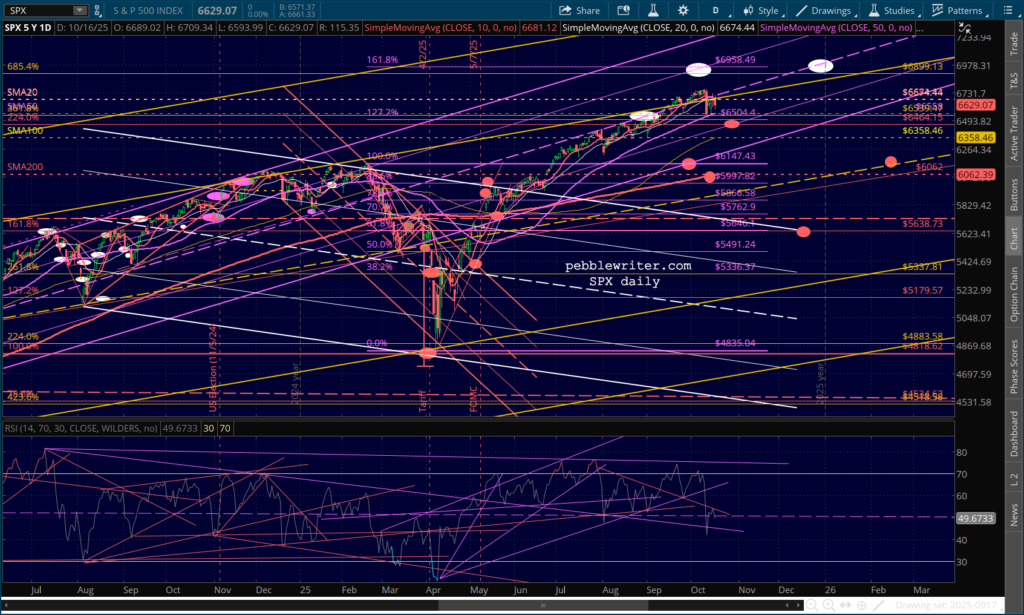1024x615 pixels.
Task: Click the SMA100 label on chart
Action: click(25, 131)
